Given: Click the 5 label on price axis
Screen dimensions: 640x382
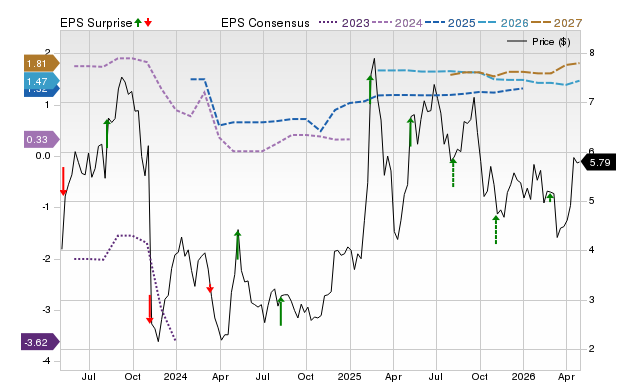Looking at the screenshot, I should tap(592, 201).
